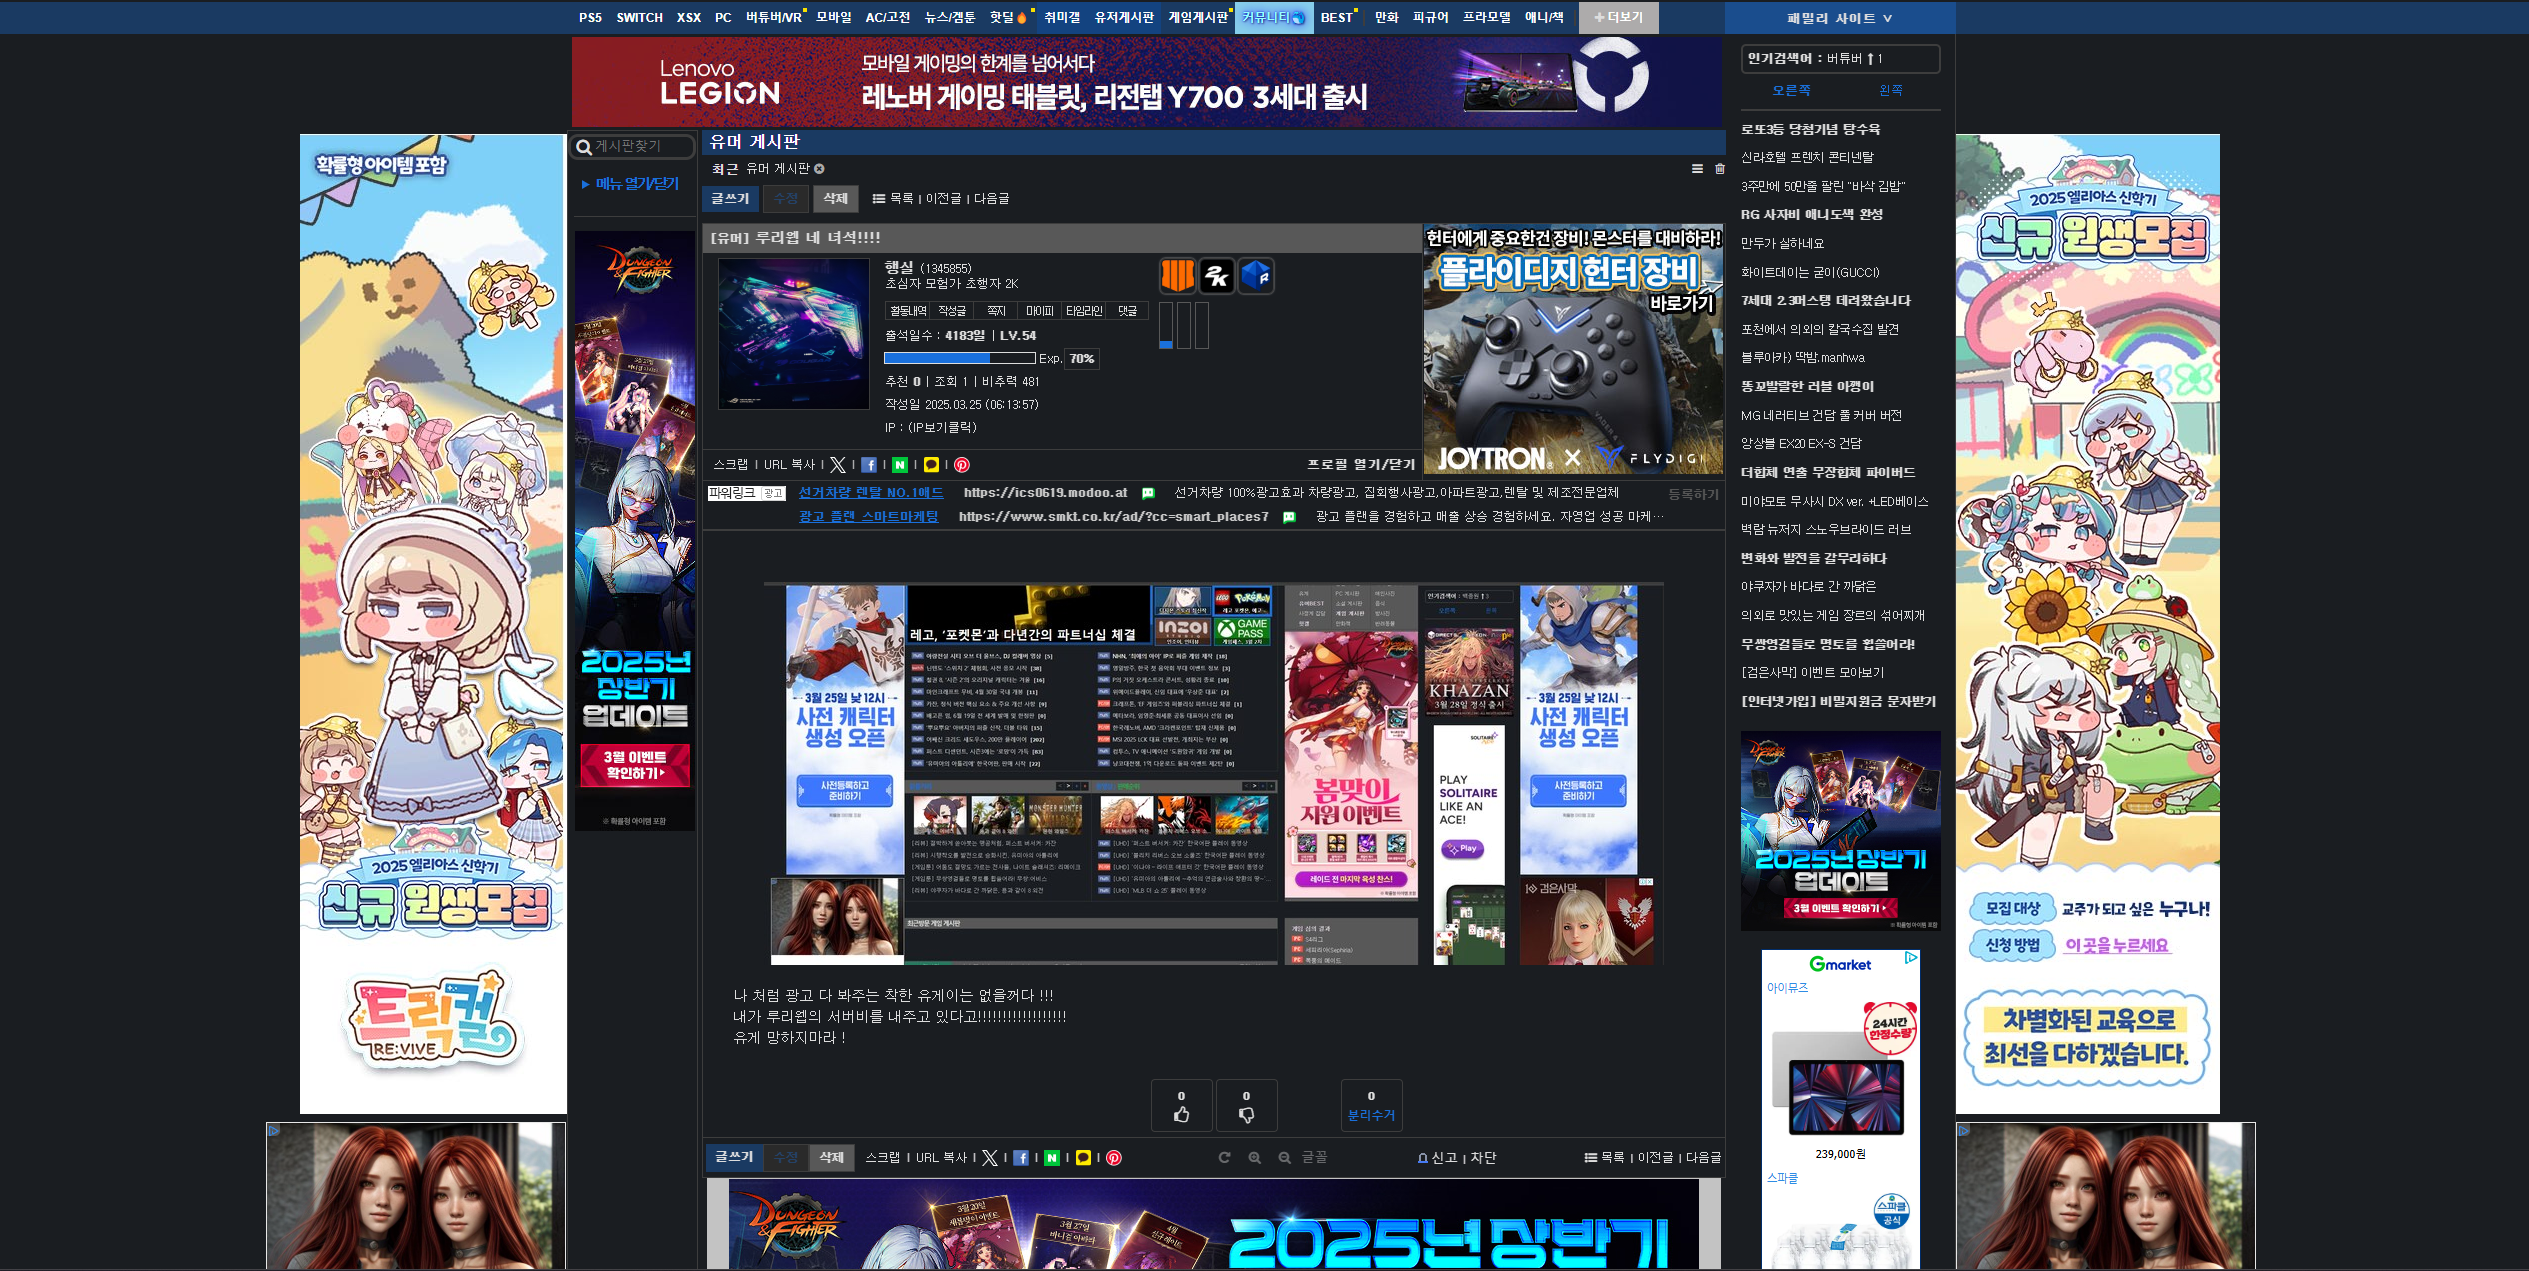Viewport: 2529px width, 1271px height.
Task: Click the 분리수거 link below the post
Action: (x=1370, y=1115)
